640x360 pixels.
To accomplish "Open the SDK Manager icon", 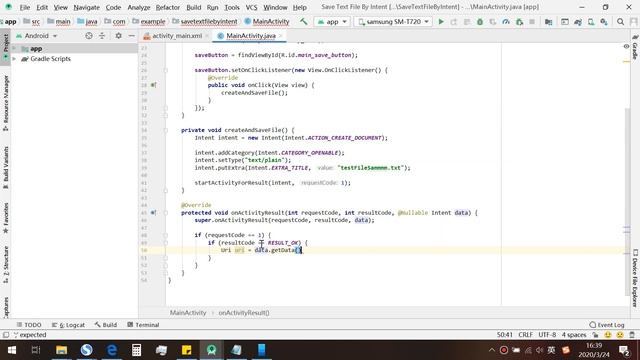I will point(604,22).
